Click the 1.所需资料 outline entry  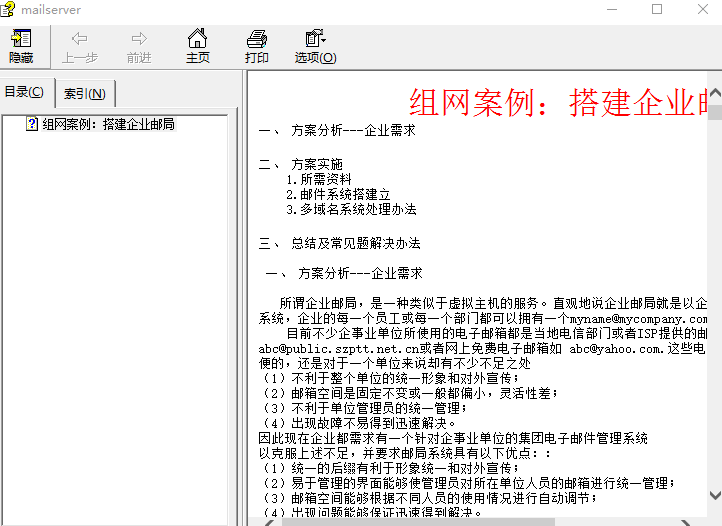[318, 180]
